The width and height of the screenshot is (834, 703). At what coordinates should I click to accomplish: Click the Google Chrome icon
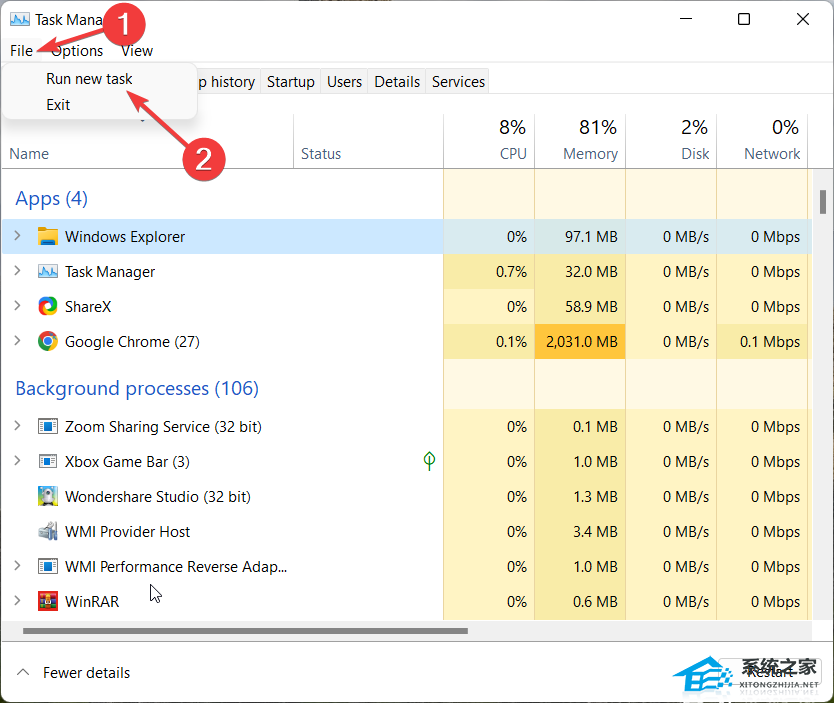[48, 341]
